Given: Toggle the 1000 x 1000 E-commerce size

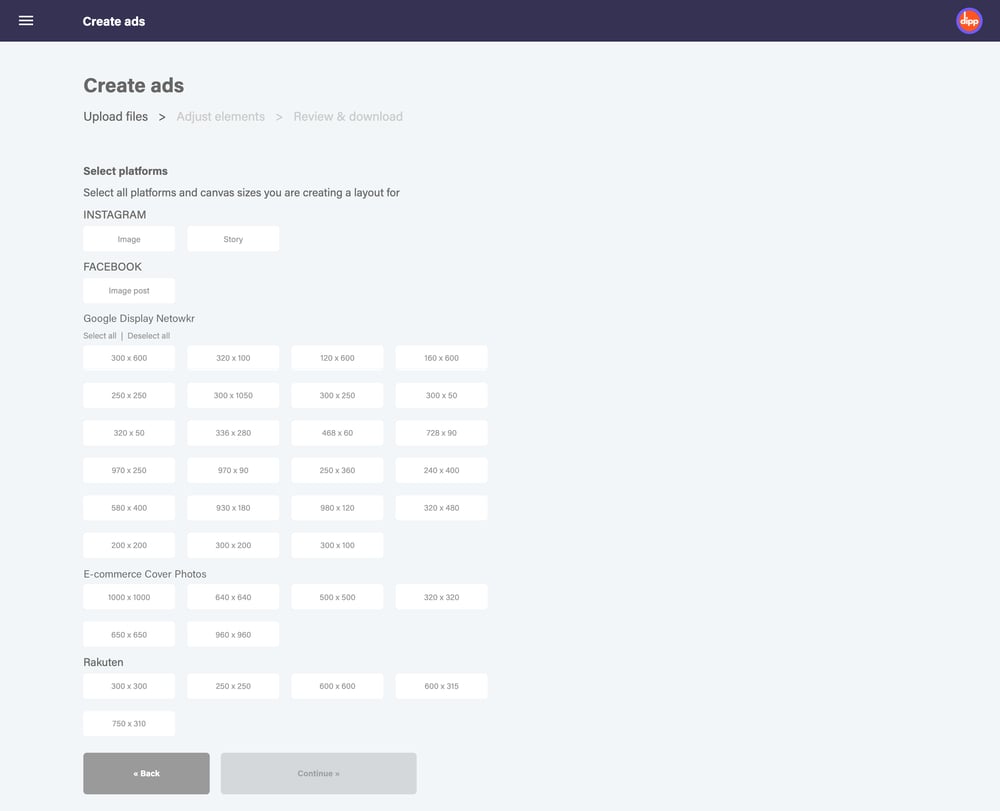Looking at the screenshot, I should point(129,596).
